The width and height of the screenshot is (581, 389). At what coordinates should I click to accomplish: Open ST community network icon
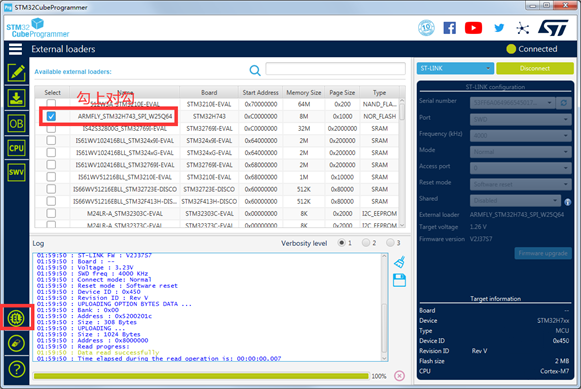[522, 28]
